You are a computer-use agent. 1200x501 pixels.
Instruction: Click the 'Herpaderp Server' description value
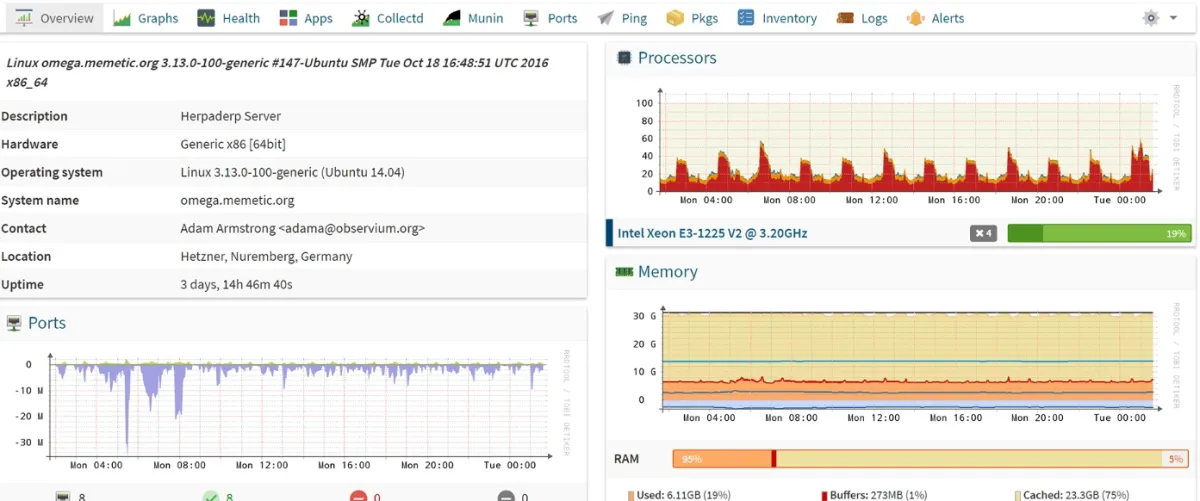click(231, 116)
